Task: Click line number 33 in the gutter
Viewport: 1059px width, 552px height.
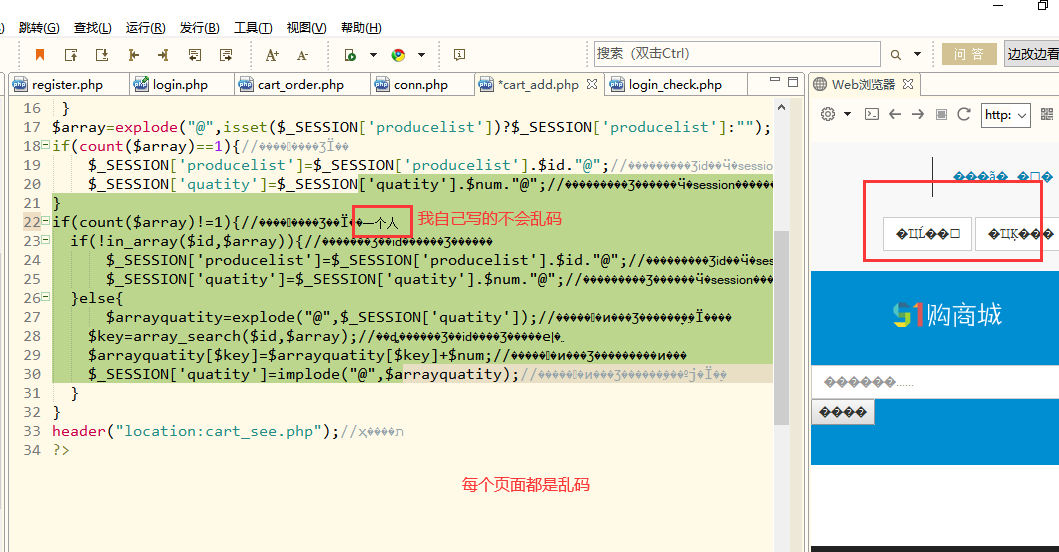Action: point(32,431)
